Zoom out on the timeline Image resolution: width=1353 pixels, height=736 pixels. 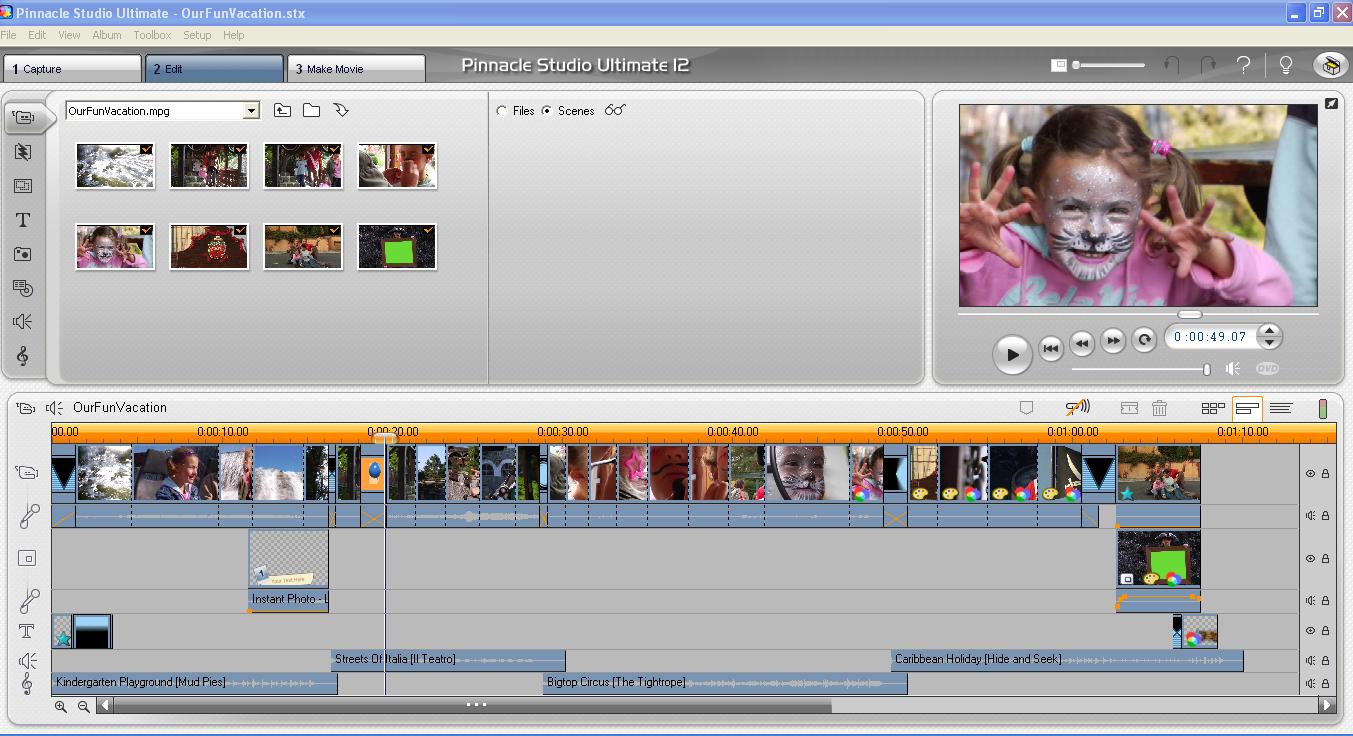click(x=83, y=706)
